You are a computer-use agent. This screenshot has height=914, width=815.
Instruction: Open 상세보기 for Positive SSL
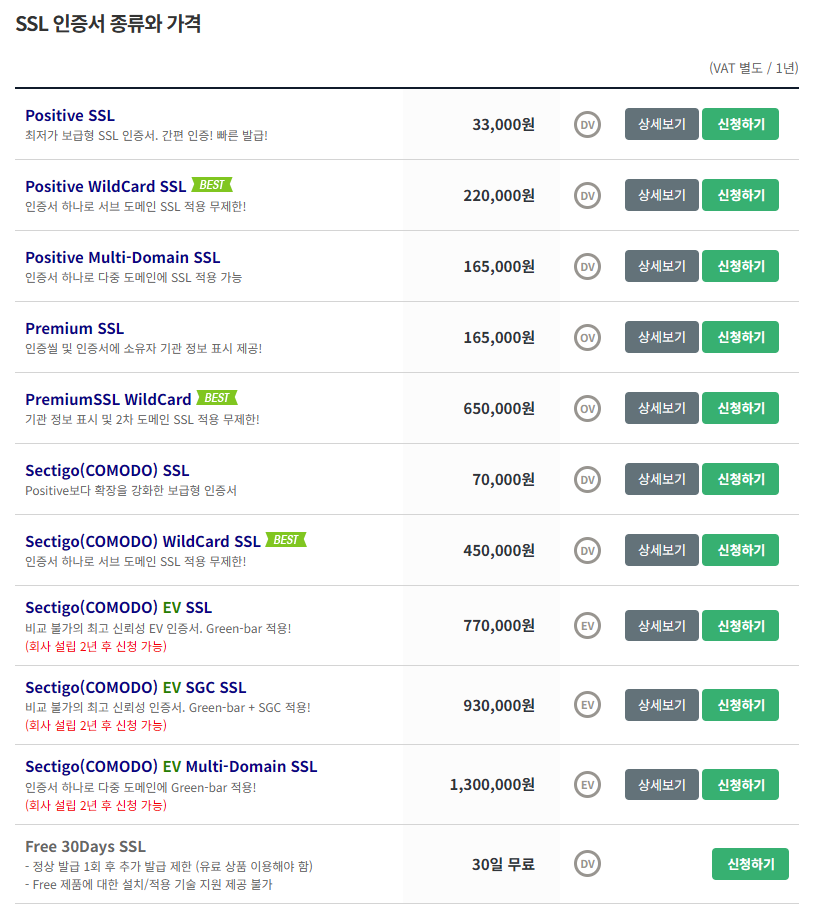[662, 124]
